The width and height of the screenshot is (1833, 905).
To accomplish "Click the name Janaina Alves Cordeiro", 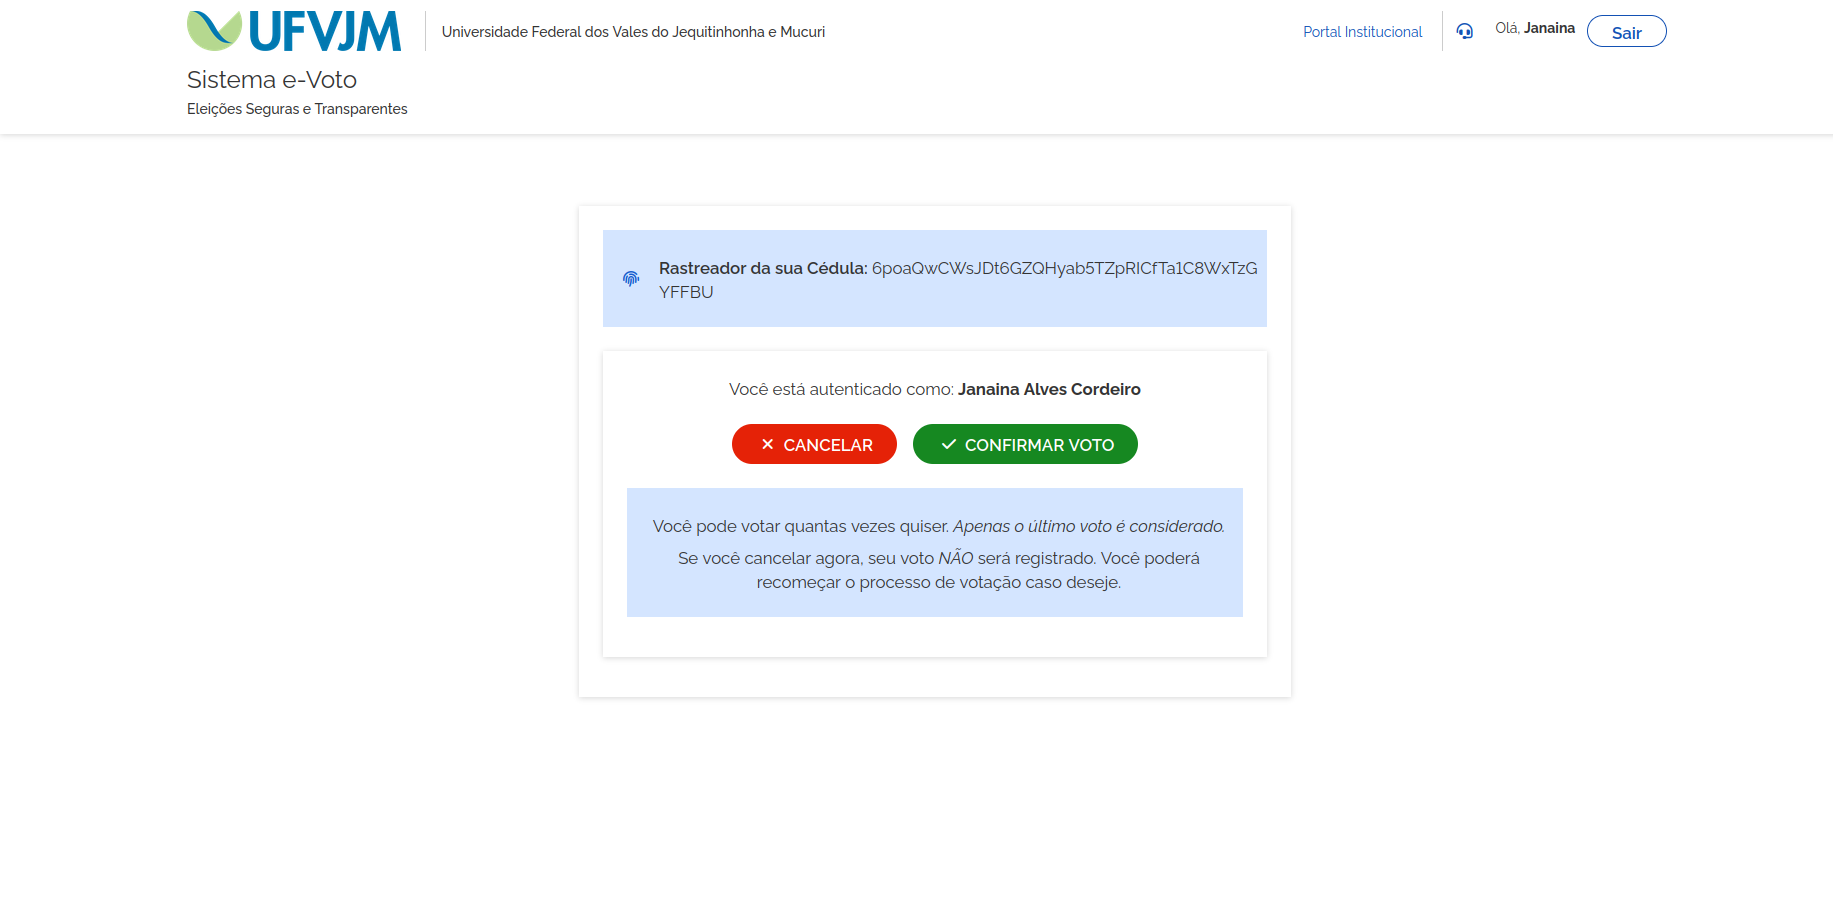I will tap(1049, 389).
